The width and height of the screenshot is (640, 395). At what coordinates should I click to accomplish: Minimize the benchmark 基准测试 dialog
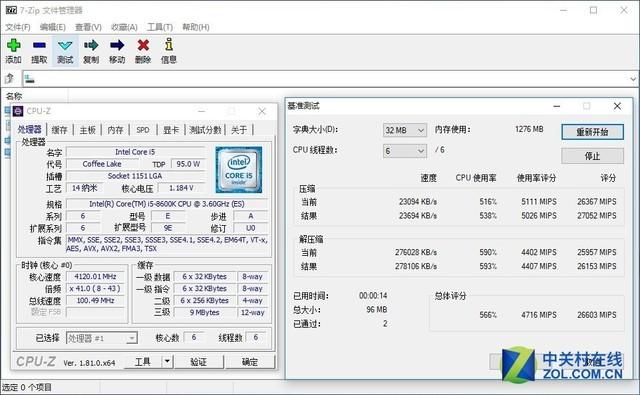coord(556,106)
